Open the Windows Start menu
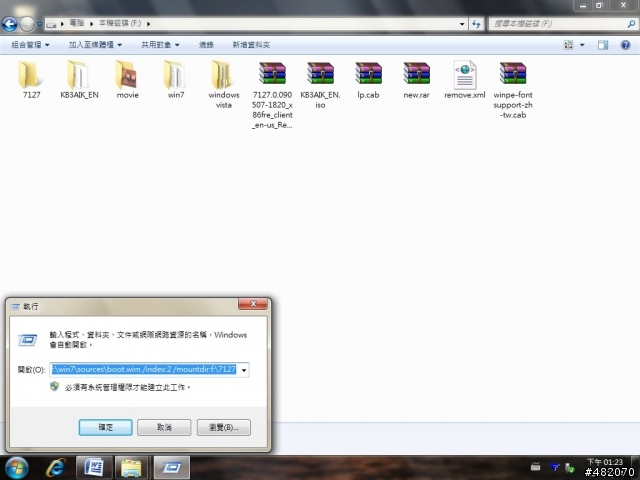640x480 pixels. [x=17, y=468]
